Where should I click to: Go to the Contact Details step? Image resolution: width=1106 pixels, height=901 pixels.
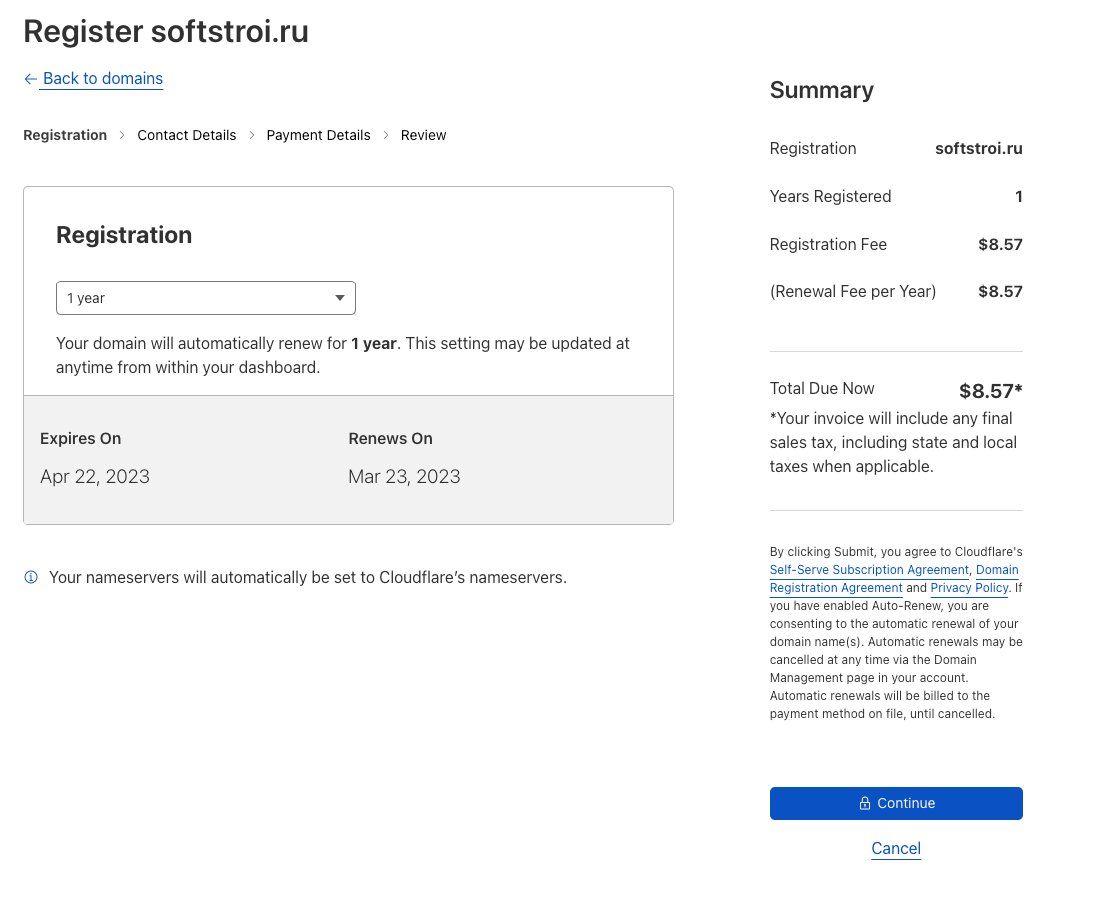187,135
